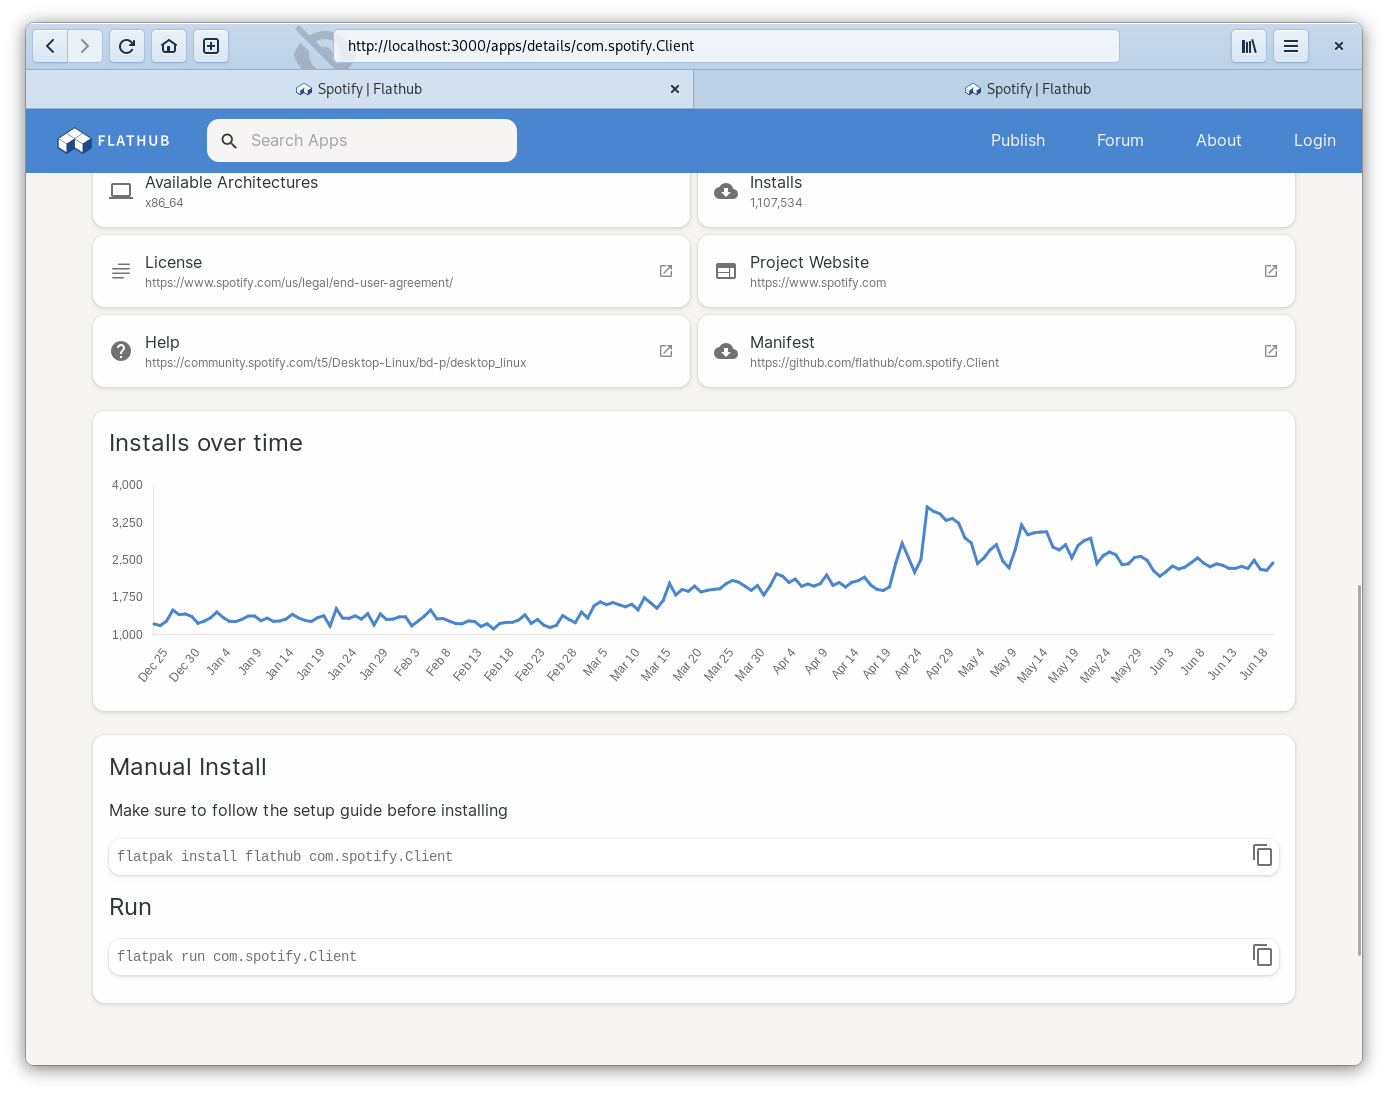This screenshot has width=1388, height=1094.
Task: Open a new tab with the plus icon
Action: click(211, 46)
